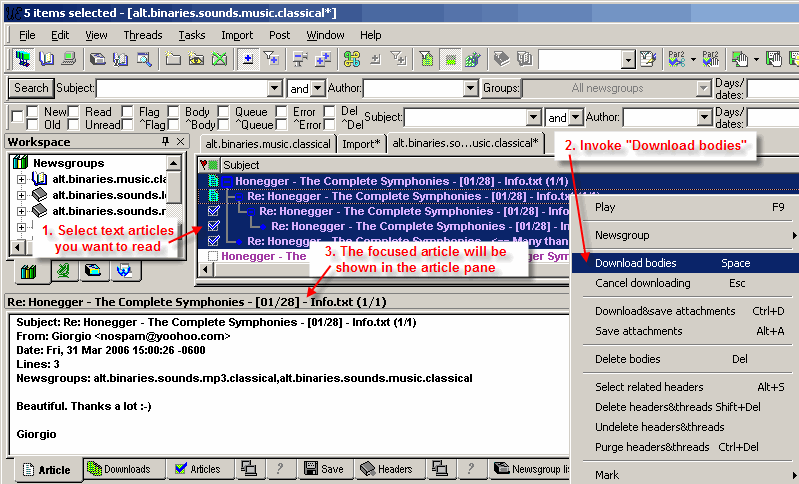Click the folder with green X icon
The height and width of the screenshot is (484, 799).
[219, 59]
